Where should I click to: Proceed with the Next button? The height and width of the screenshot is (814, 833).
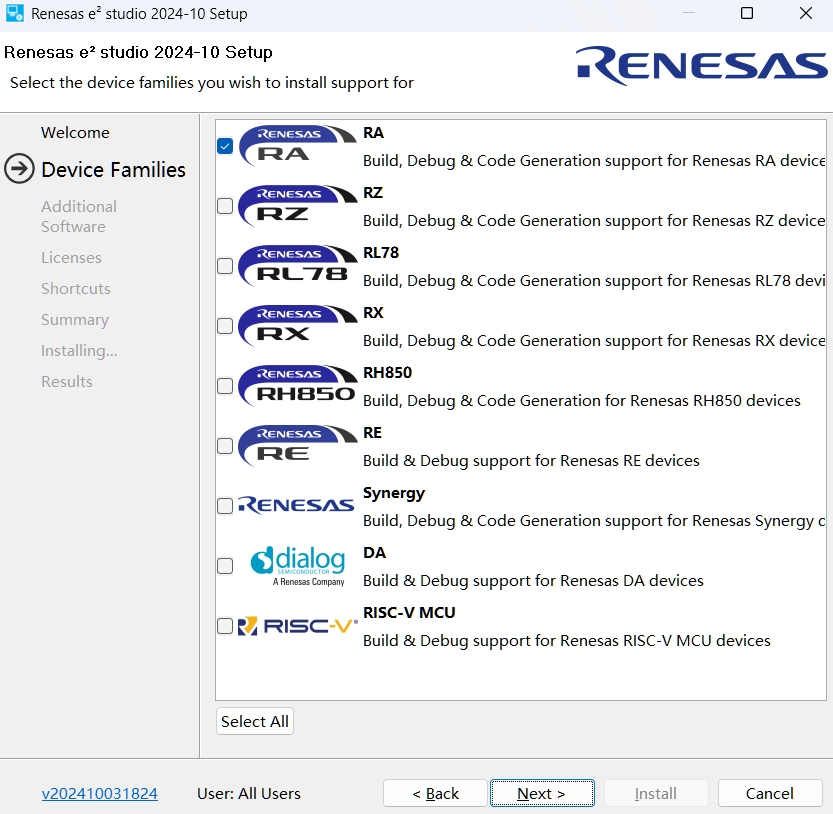(x=542, y=793)
